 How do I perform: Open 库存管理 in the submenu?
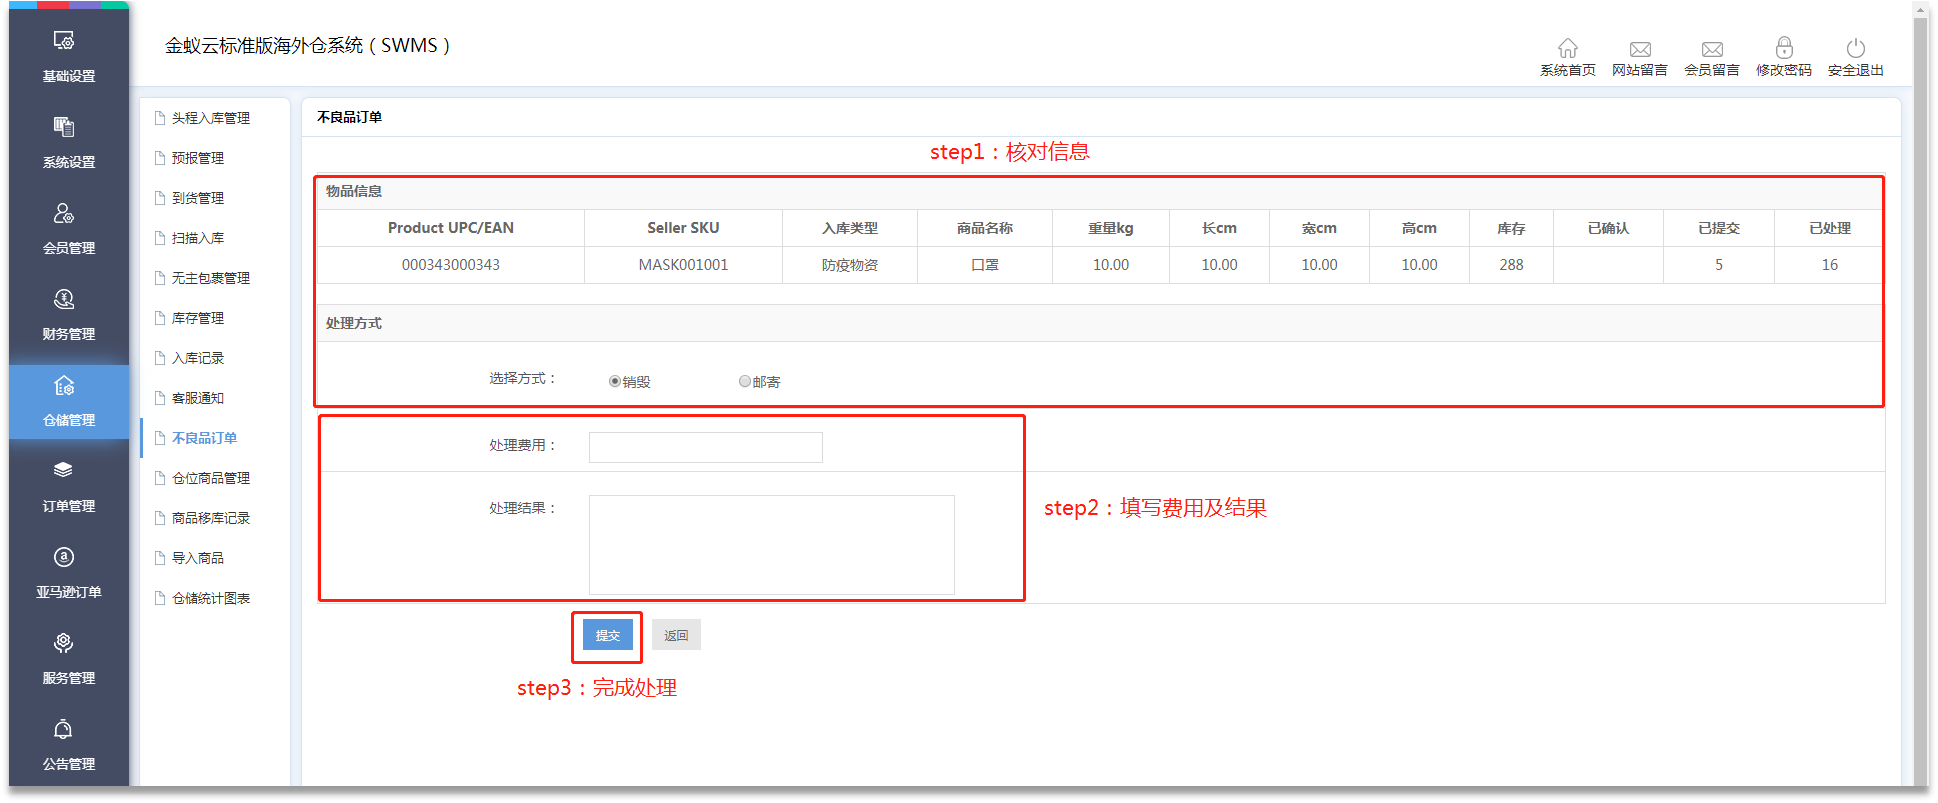(198, 318)
